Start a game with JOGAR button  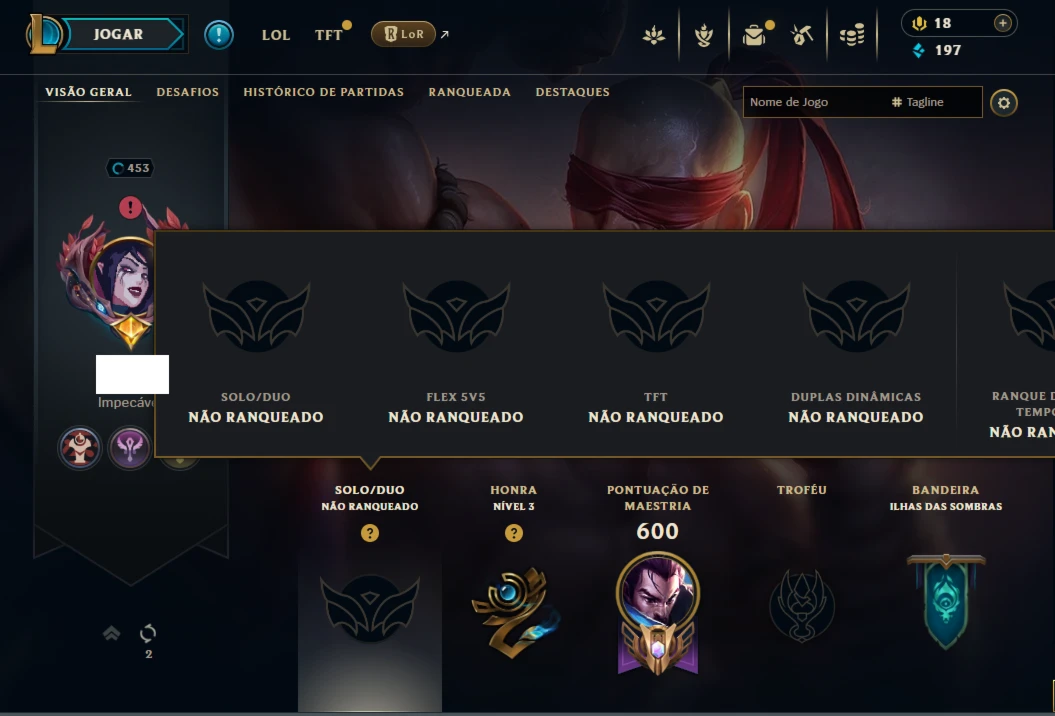coord(118,34)
